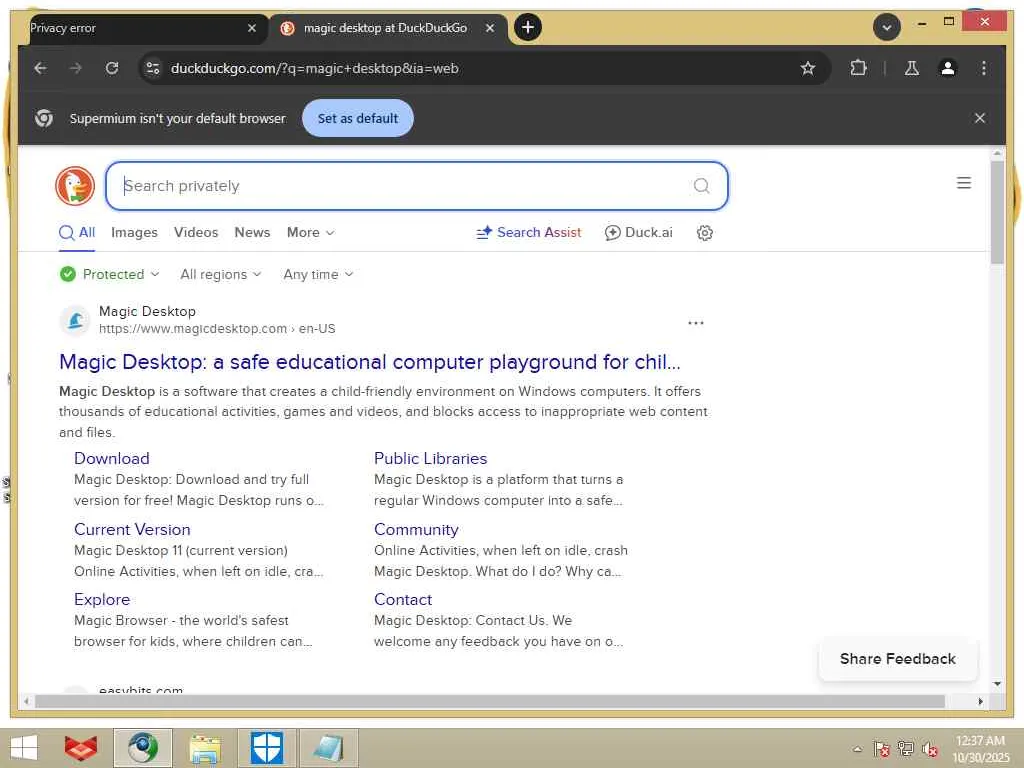Screen dimensions: 1024x768
Task: Click the scroll down arrow of page scrollbar
Action: [997, 684]
